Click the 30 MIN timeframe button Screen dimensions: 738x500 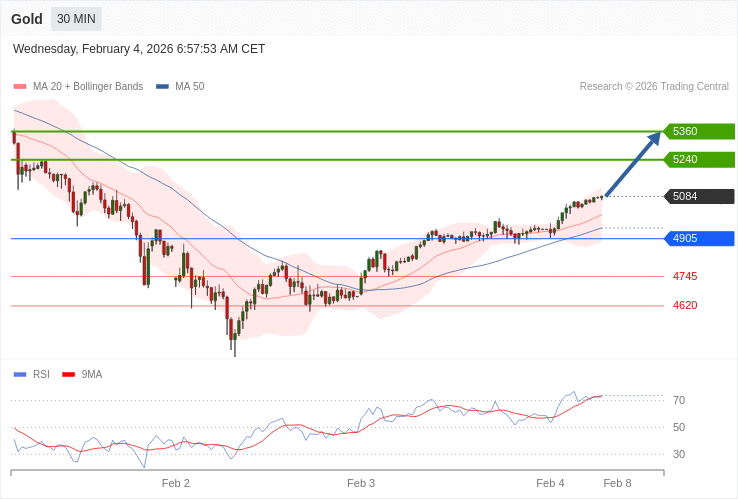coord(76,19)
